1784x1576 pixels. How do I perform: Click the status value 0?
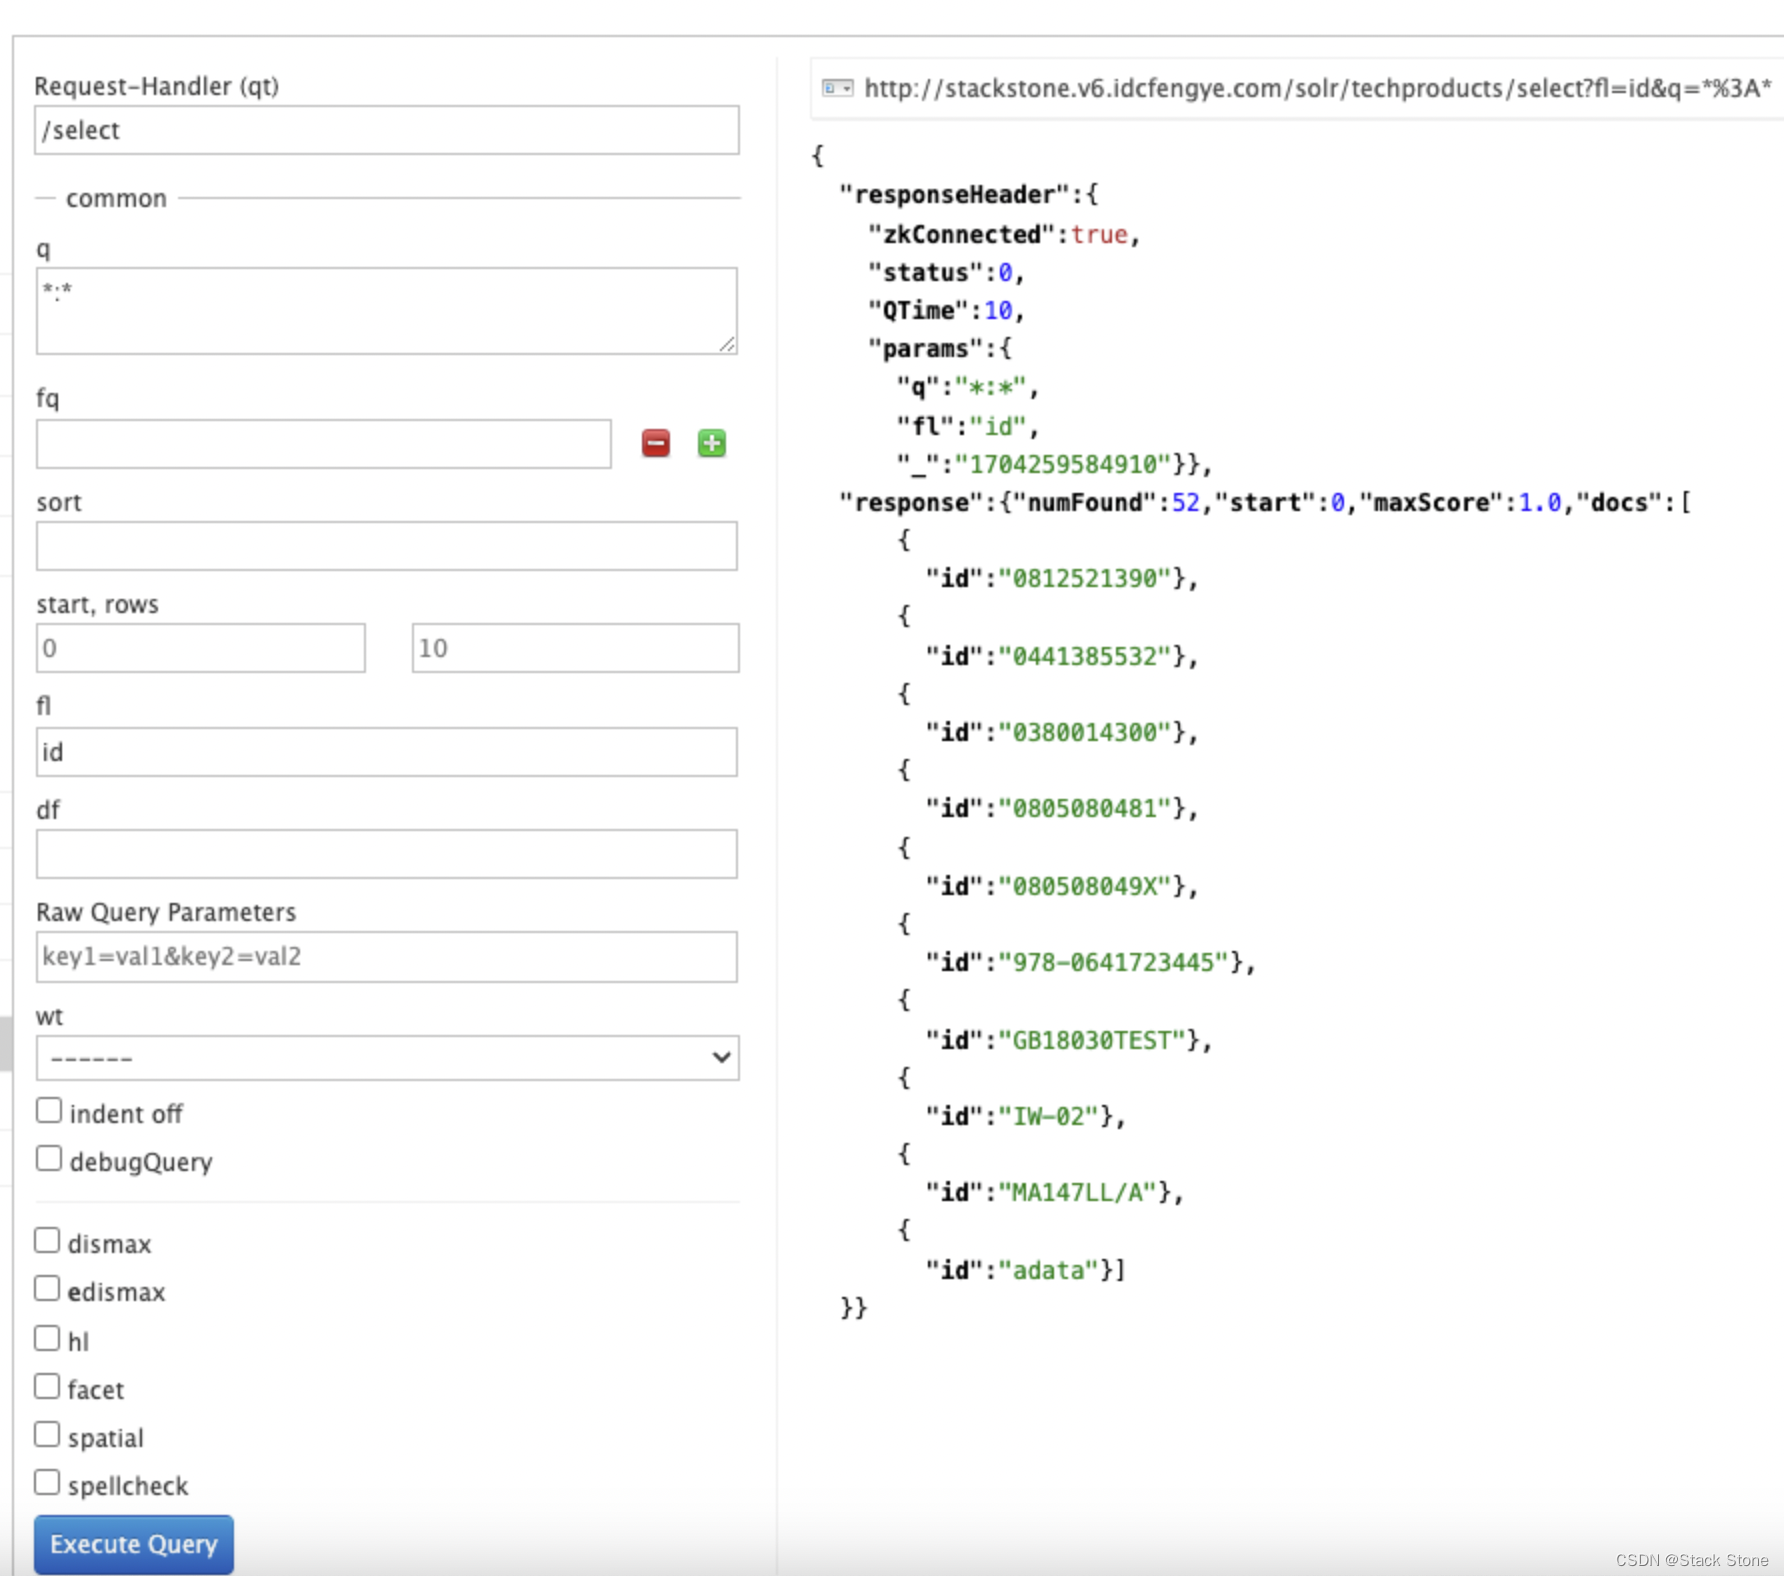(x=1005, y=272)
